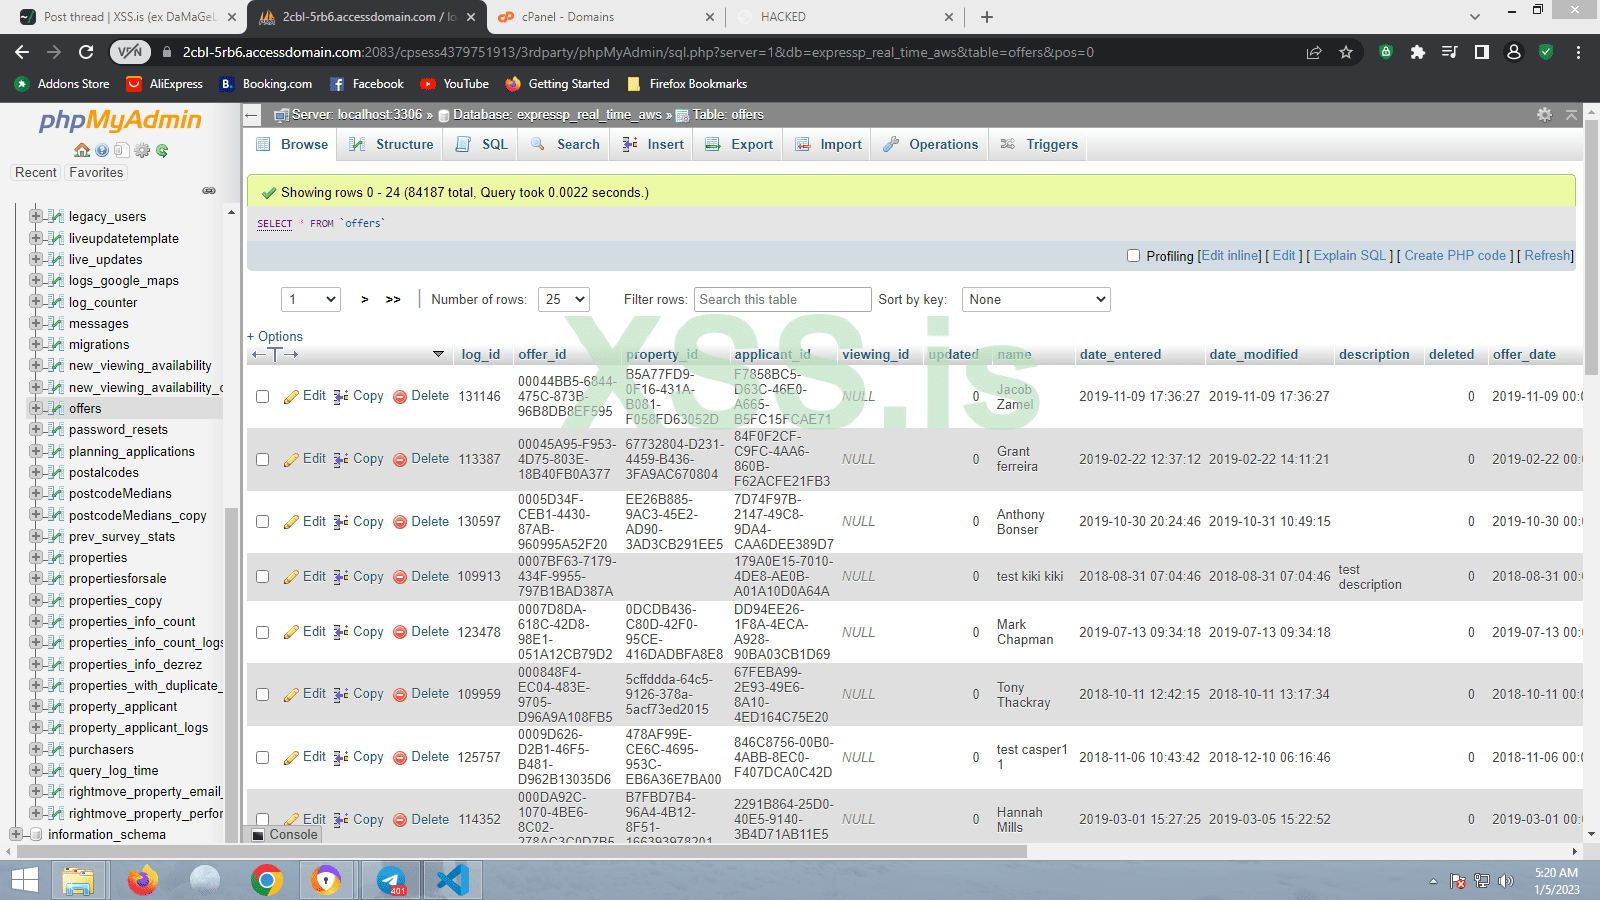Click the Windows Start button
The image size is (1600, 900).
pos(24,880)
